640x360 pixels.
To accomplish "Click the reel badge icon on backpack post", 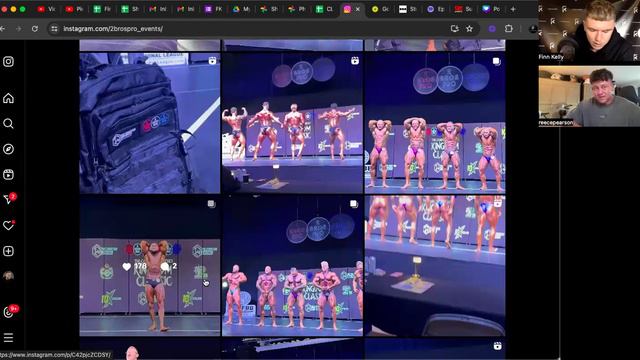I will [212, 61].
